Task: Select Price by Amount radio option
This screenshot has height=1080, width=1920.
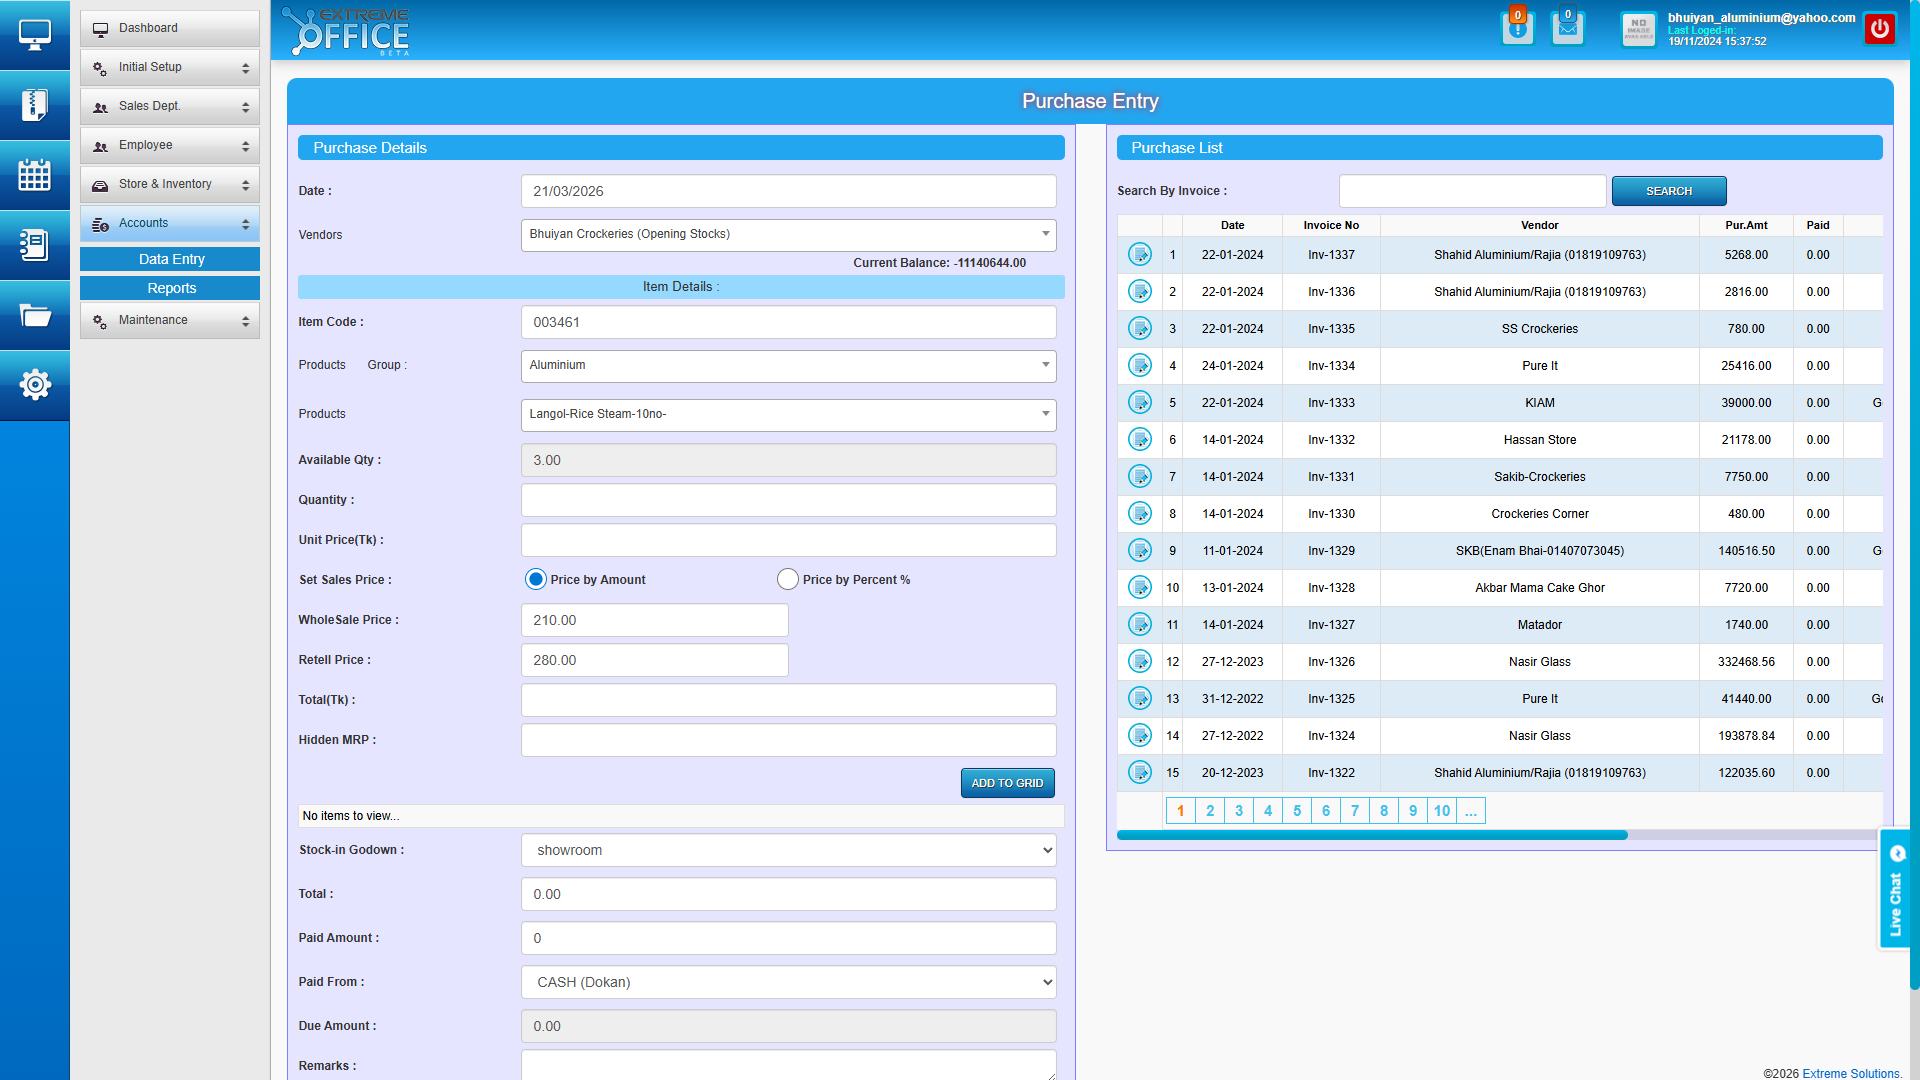Action: pyautogui.click(x=536, y=580)
